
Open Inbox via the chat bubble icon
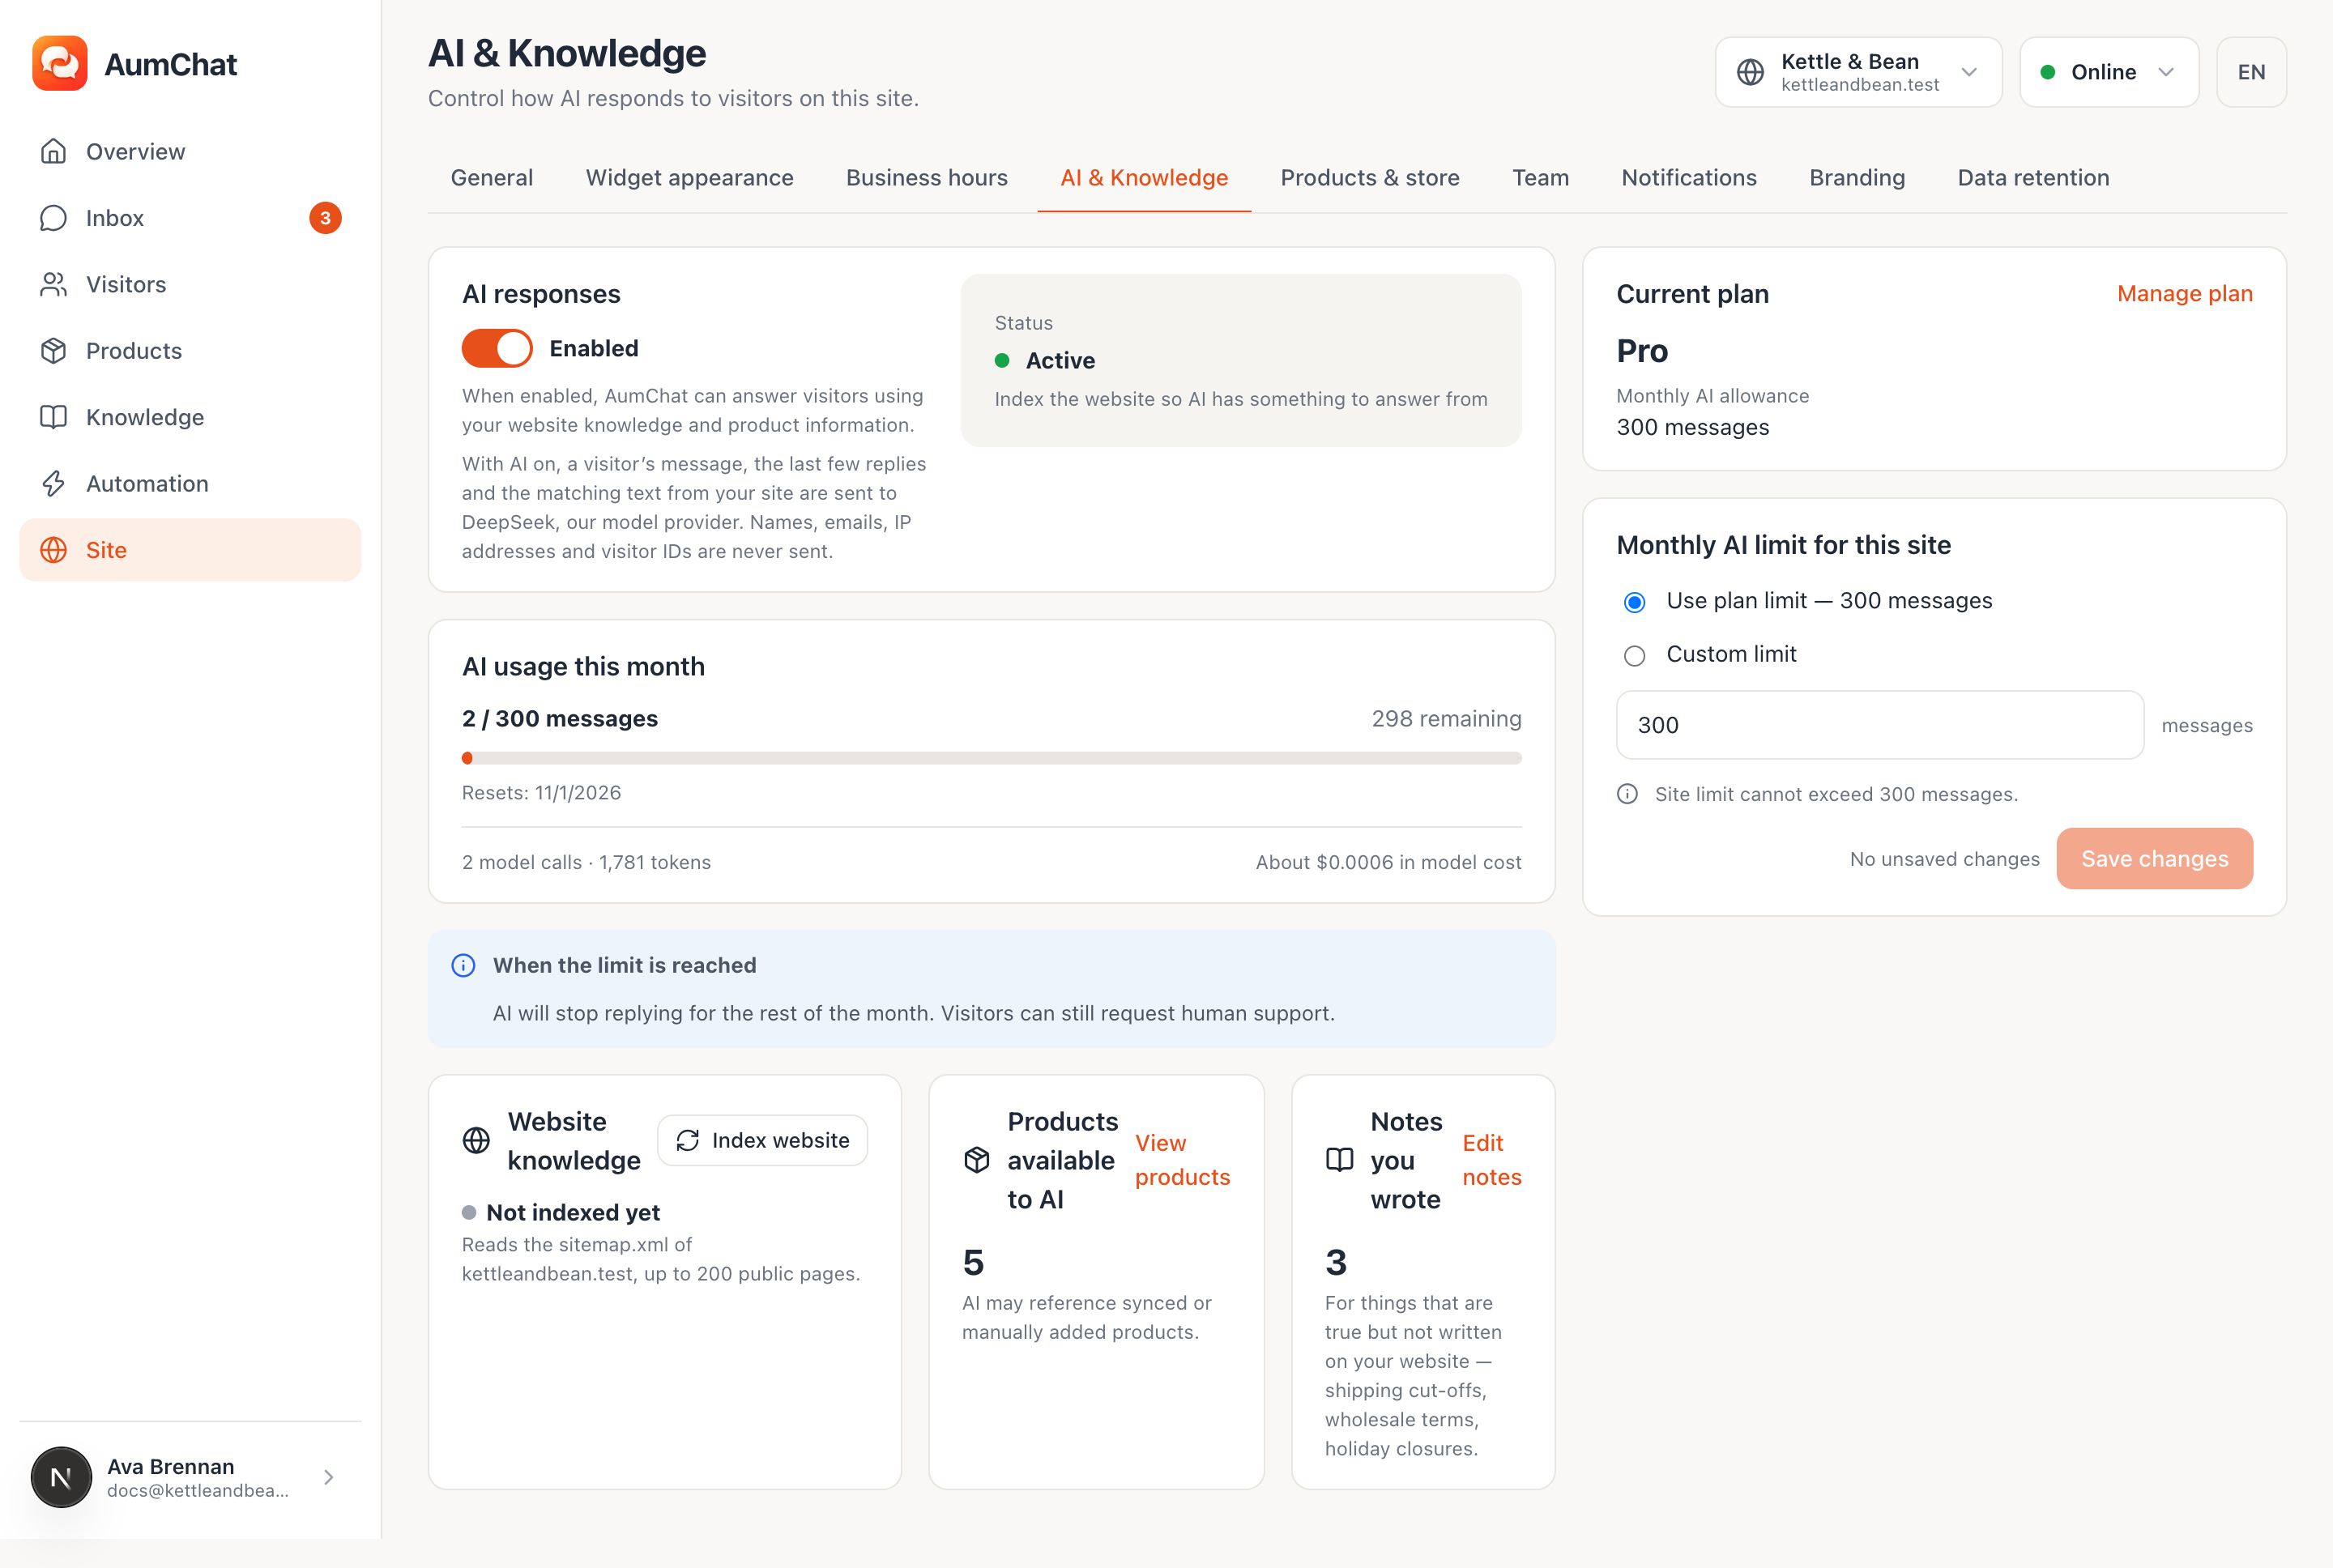[53, 218]
